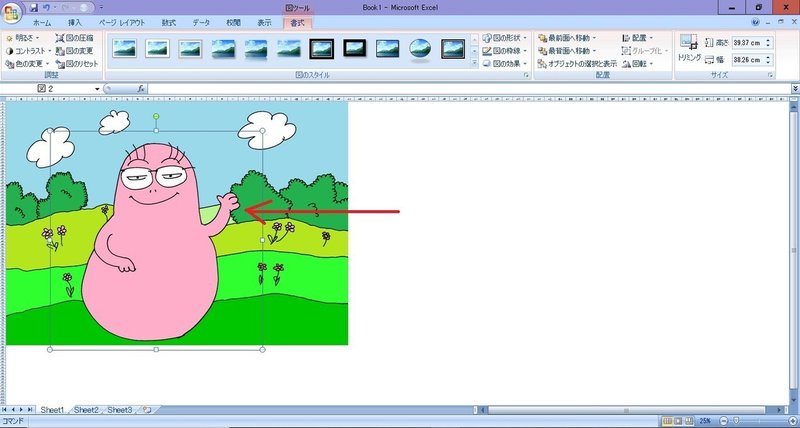Open the コントラスト contrast dropdown
800x428 pixels.
tap(29, 51)
